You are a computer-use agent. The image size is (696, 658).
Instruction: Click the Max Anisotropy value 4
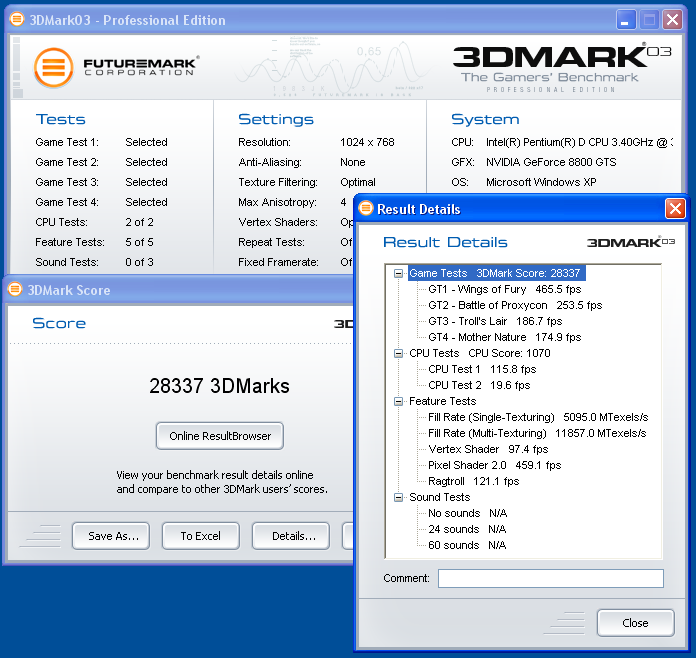pos(343,202)
